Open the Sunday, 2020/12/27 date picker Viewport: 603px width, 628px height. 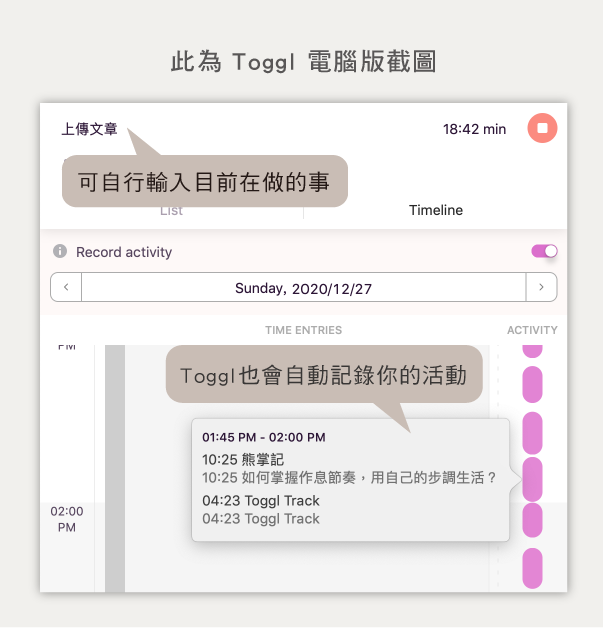point(304,288)
